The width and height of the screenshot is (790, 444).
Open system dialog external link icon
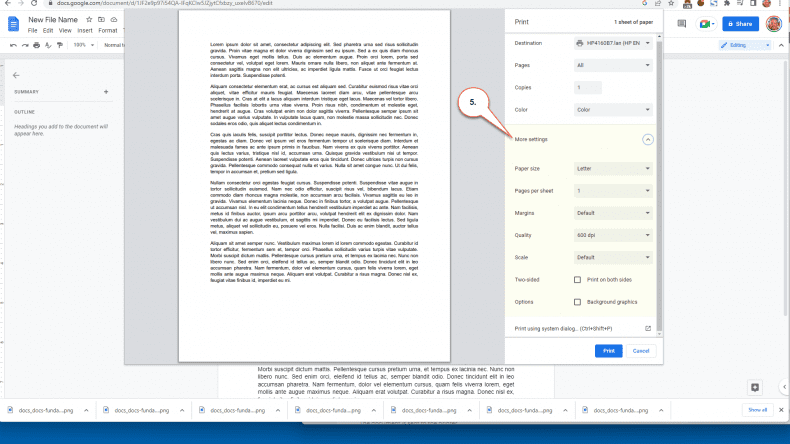648,329
